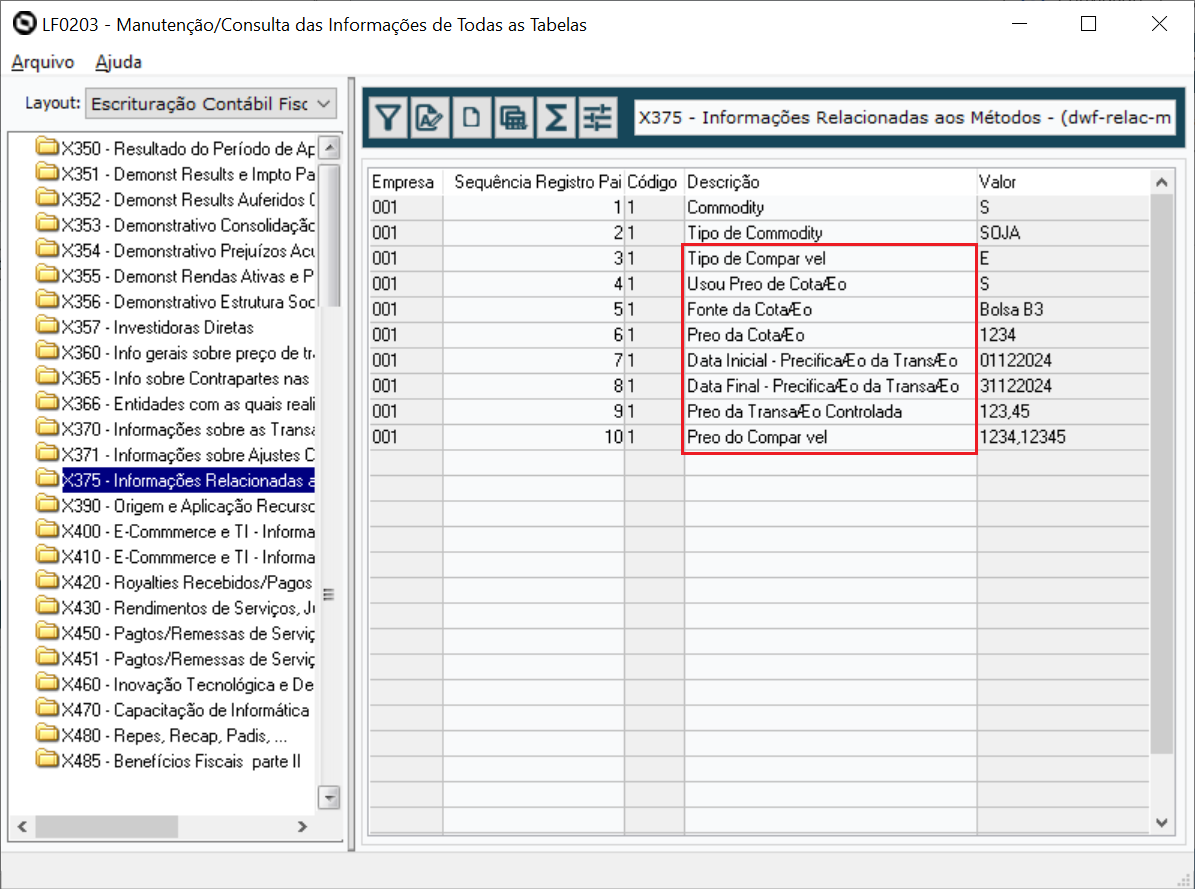This screenshot has height=889, width=1195.
Task: Click the tree horizontal scrollbar thumb
Action: pyautogui.click(x=107, y=826)
